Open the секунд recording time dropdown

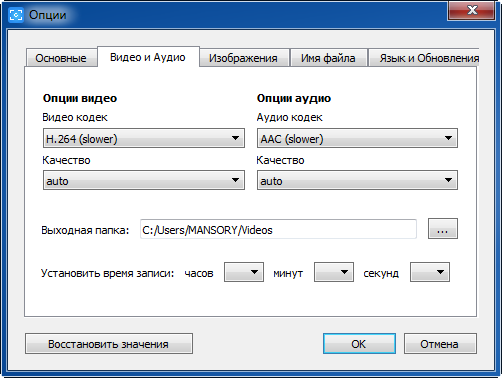(x=430, y=272)
